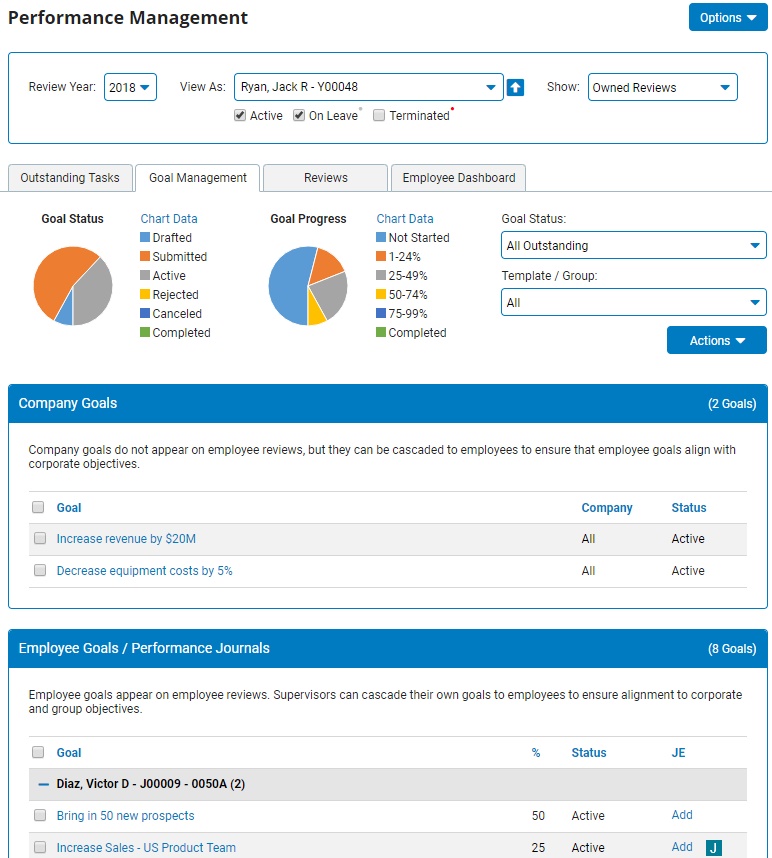772x858 pixels.
Task: Open the Increase Sales - US Product Team goal
Action: [x=146, y=848]
